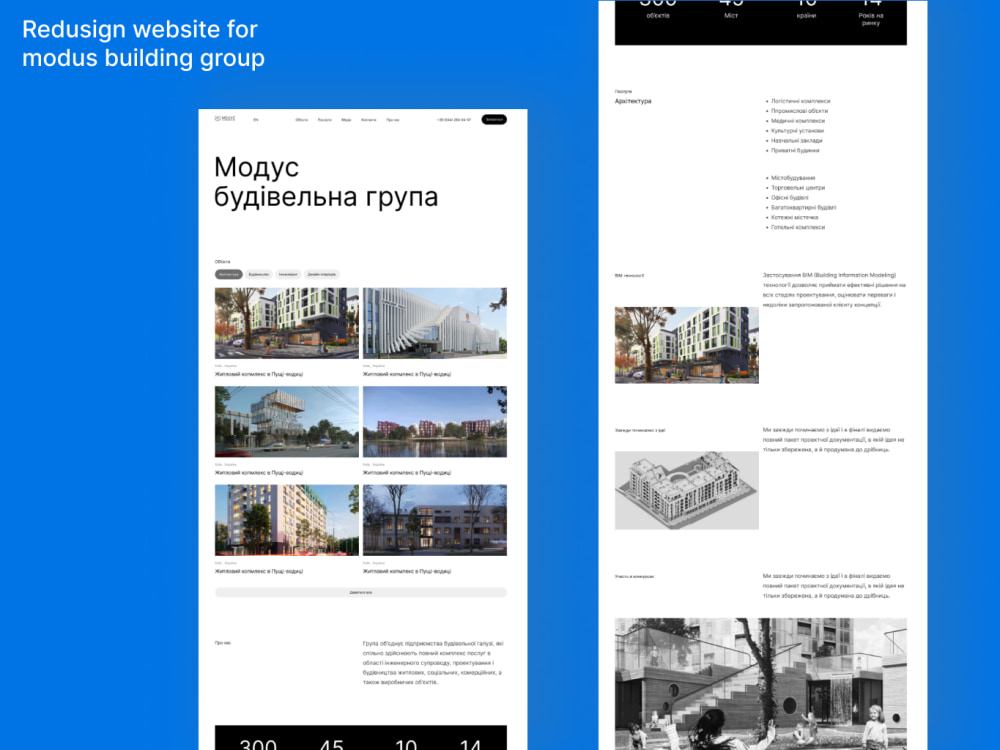Click the 'Промислові об'єкти' list item

798,111
